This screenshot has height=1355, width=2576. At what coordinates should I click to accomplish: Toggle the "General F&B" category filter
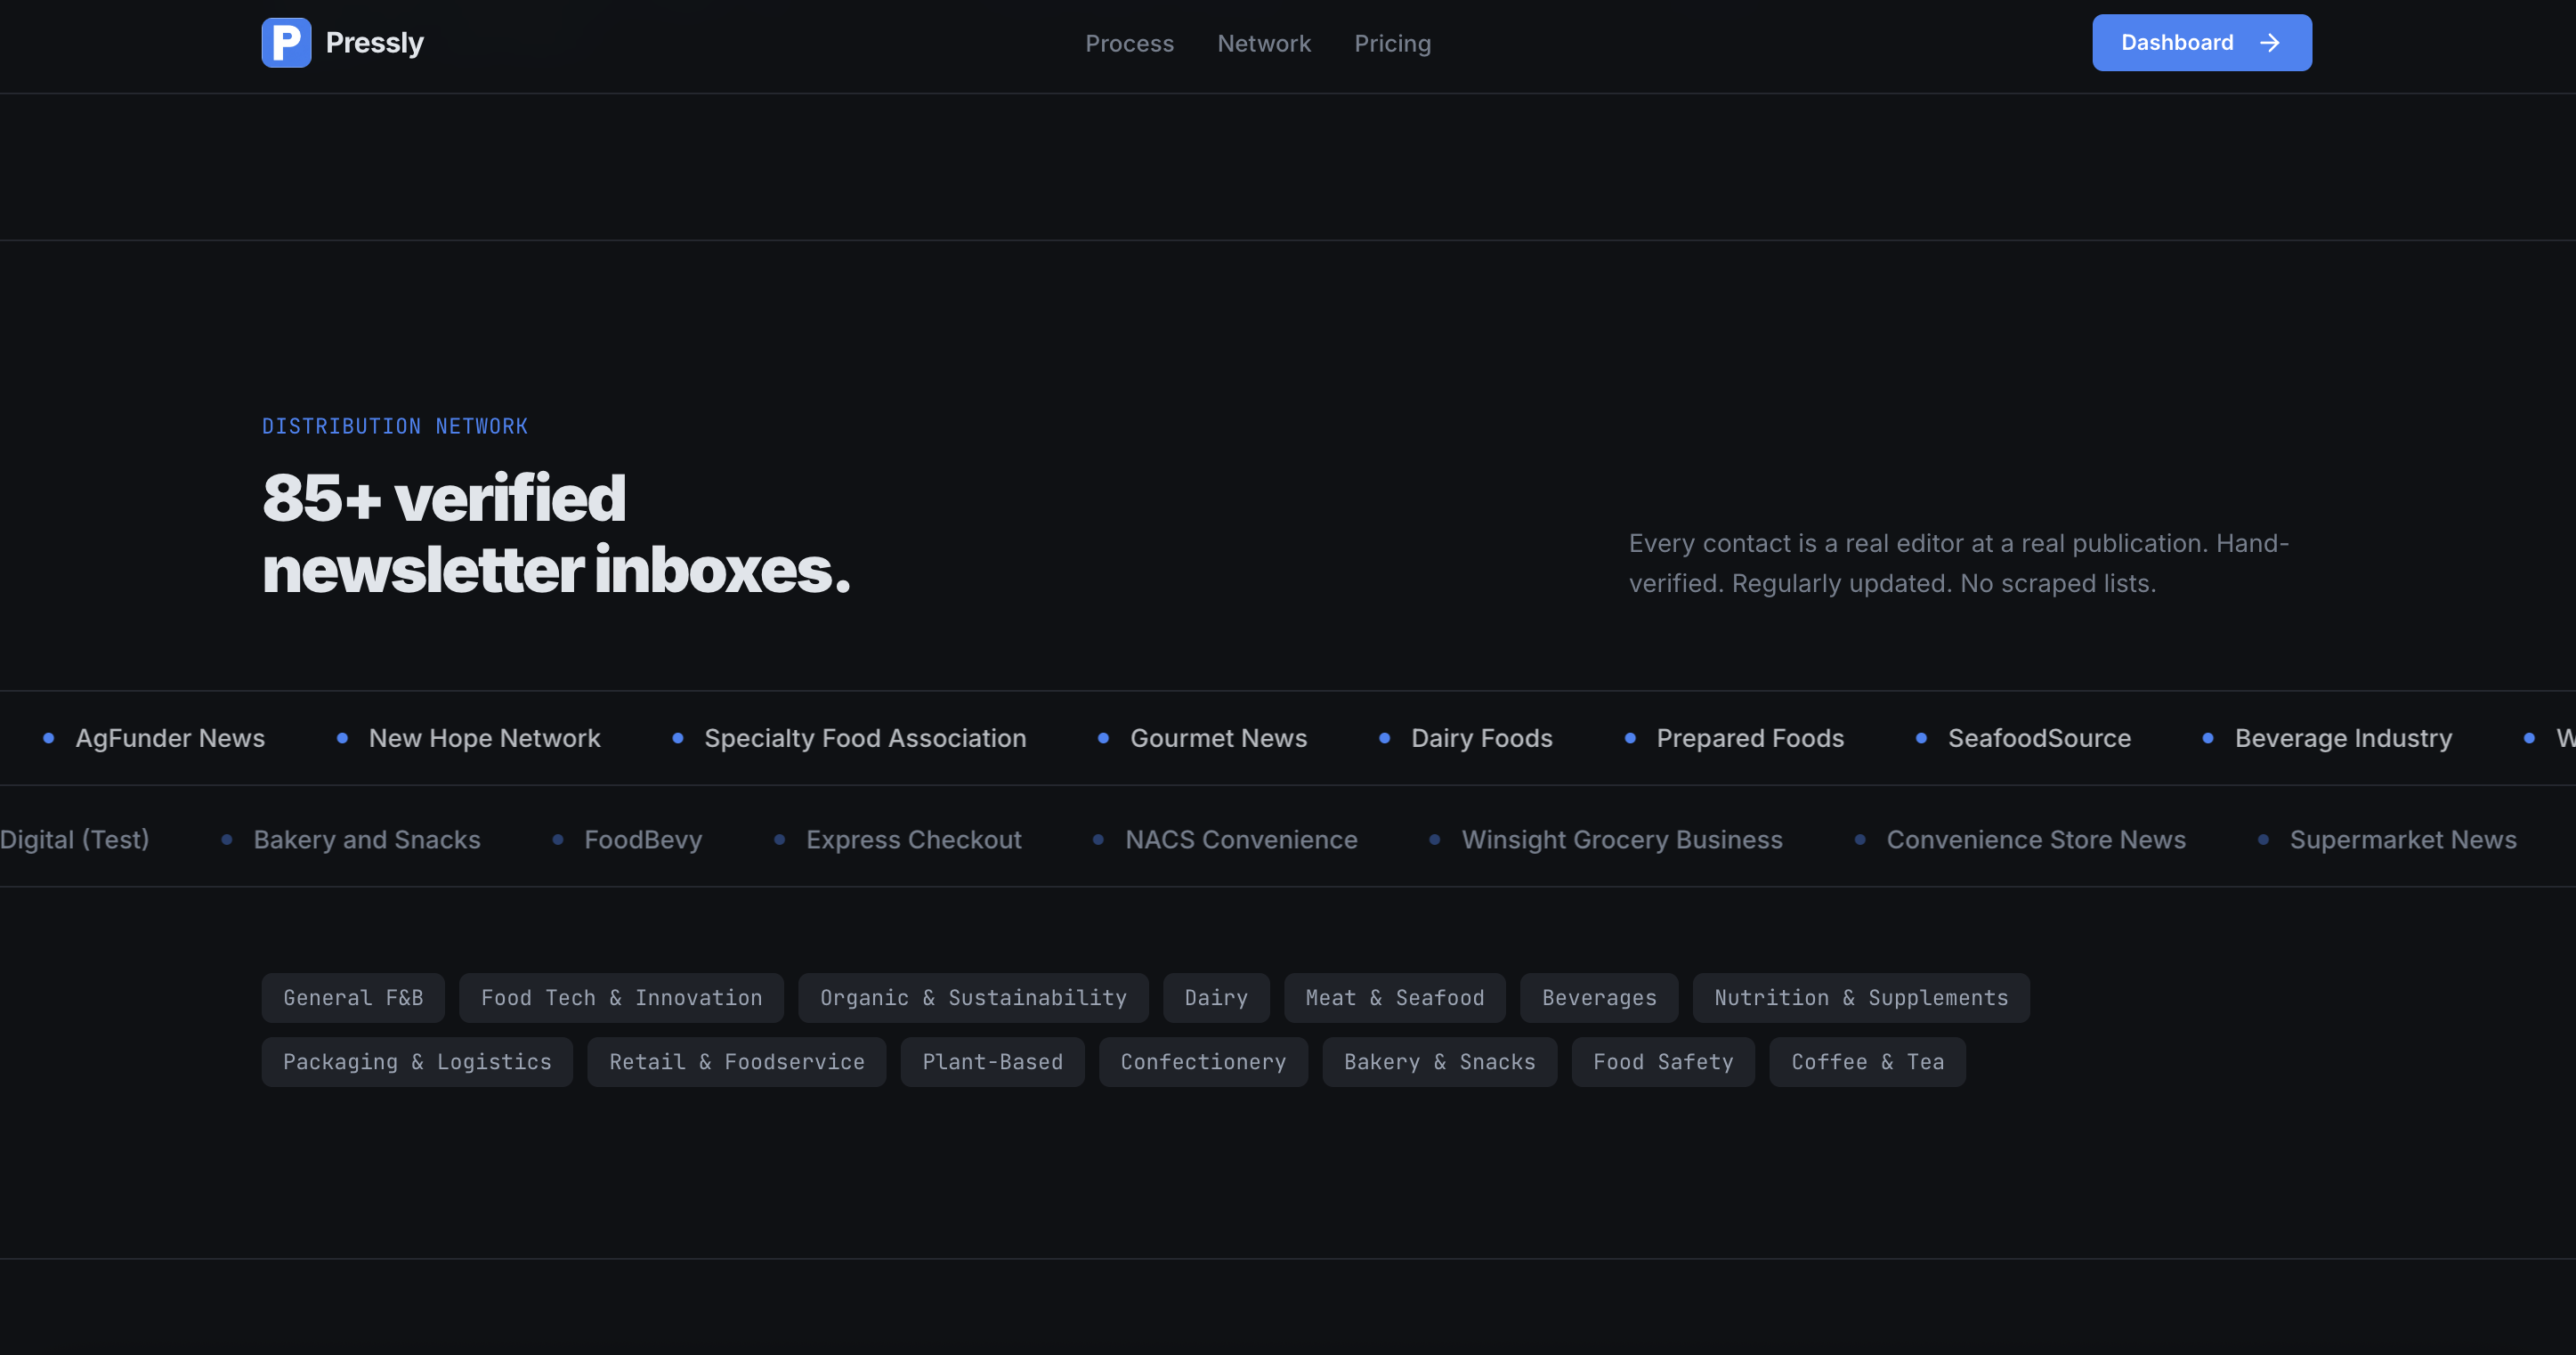[x=352, y=997]
